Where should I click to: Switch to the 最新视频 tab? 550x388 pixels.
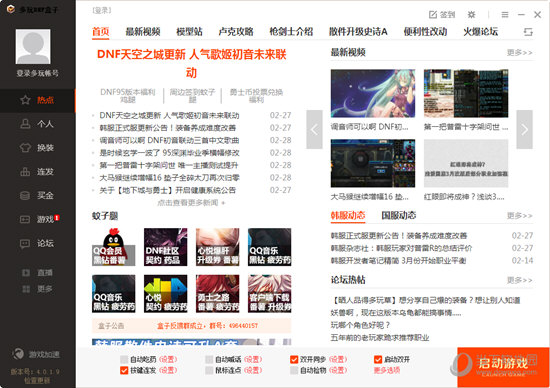pyautogui.click(x=143, y=32)
